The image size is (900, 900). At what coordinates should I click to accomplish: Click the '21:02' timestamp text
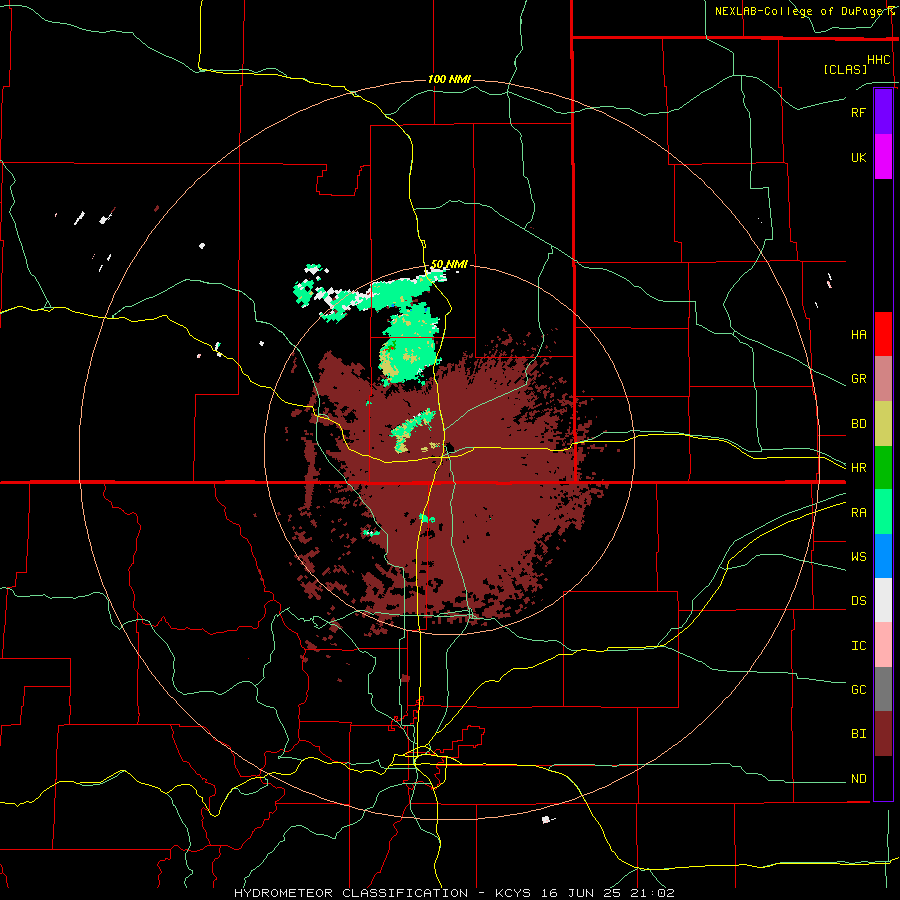(x=651, y=893)
